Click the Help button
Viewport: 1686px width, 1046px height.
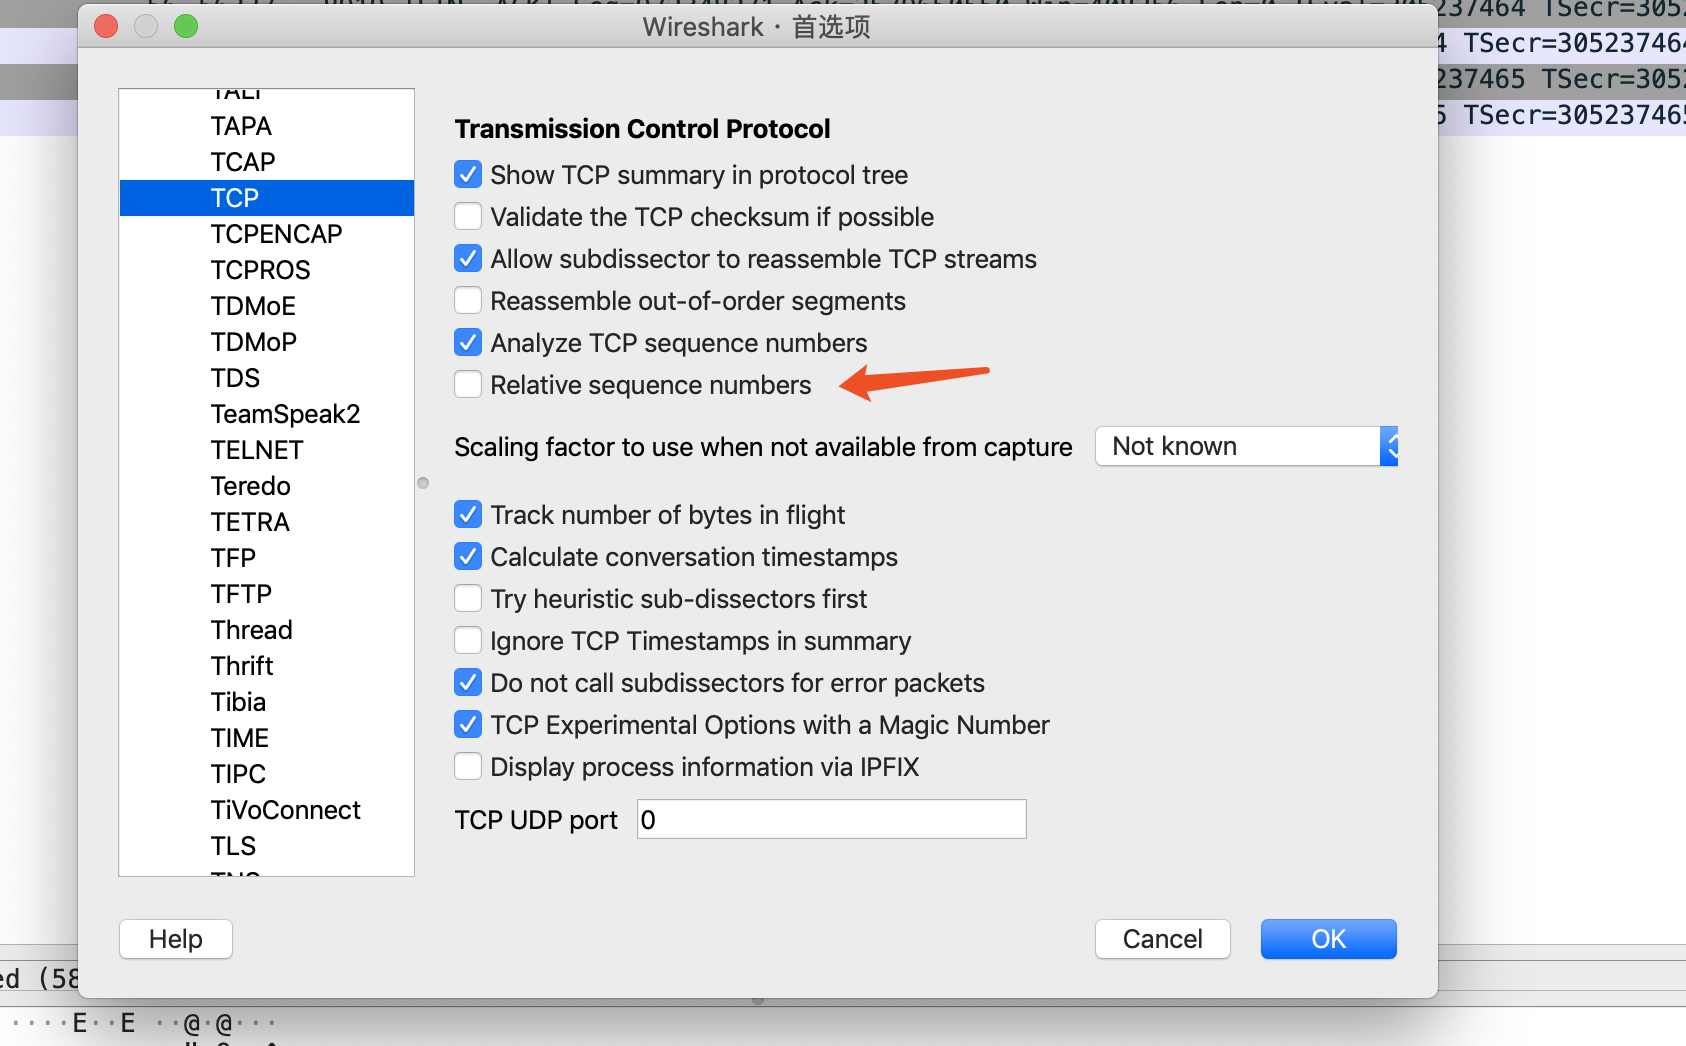click(175, 939)
